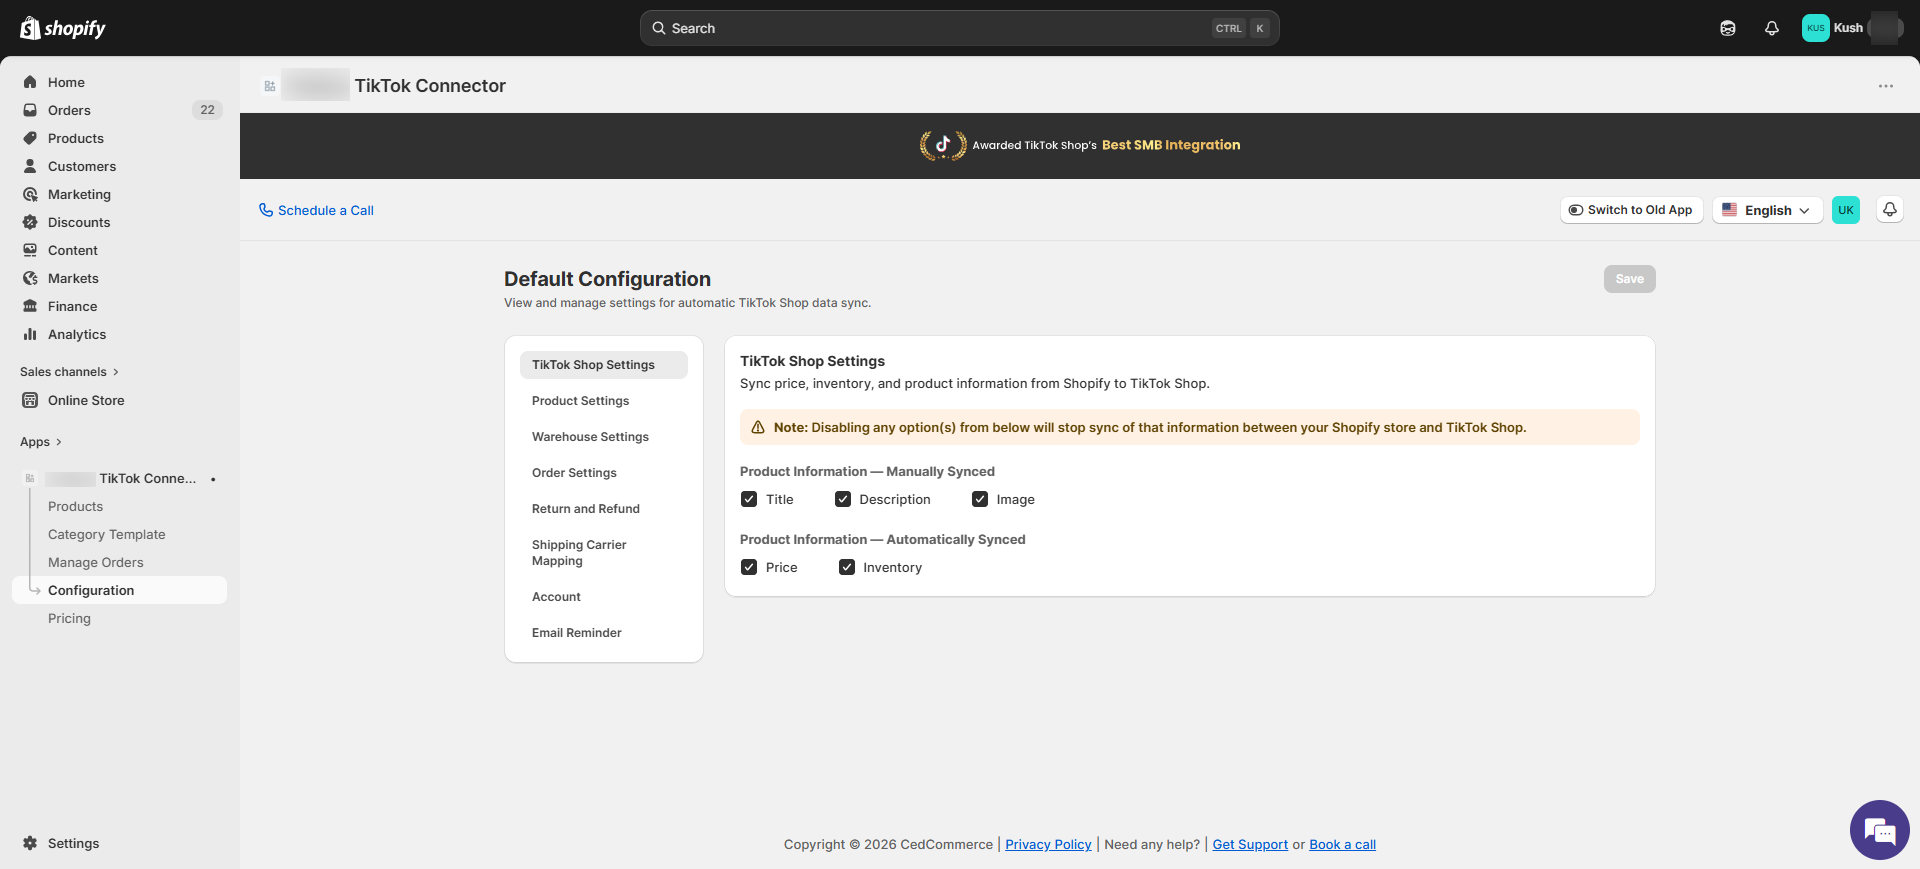This screenshot has width=1920, height=869.
Task: Open the Sidekick assistant icon in top bar
Action: (1727, 28)
